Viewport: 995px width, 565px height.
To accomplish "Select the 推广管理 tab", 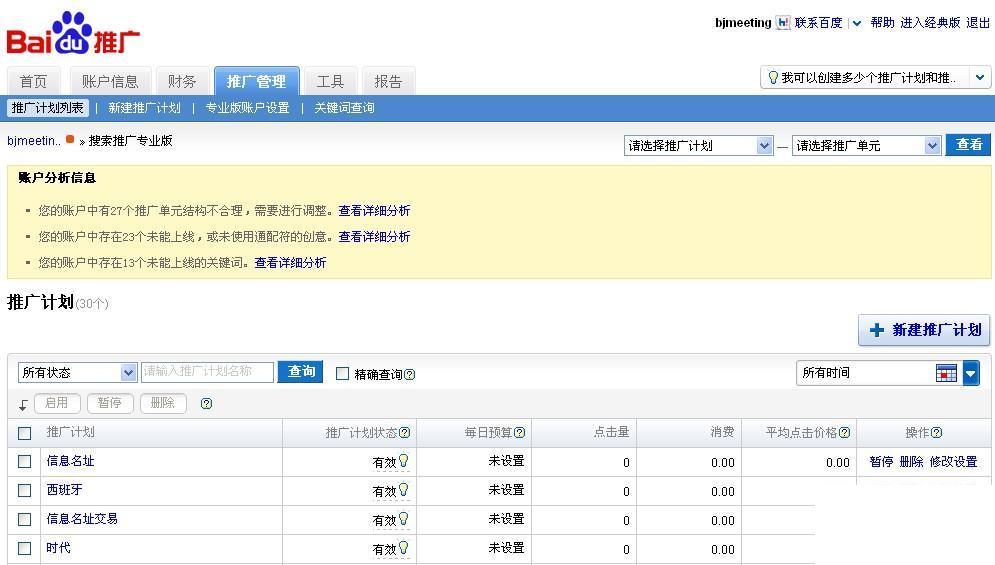I will click(x=256, y=81).
